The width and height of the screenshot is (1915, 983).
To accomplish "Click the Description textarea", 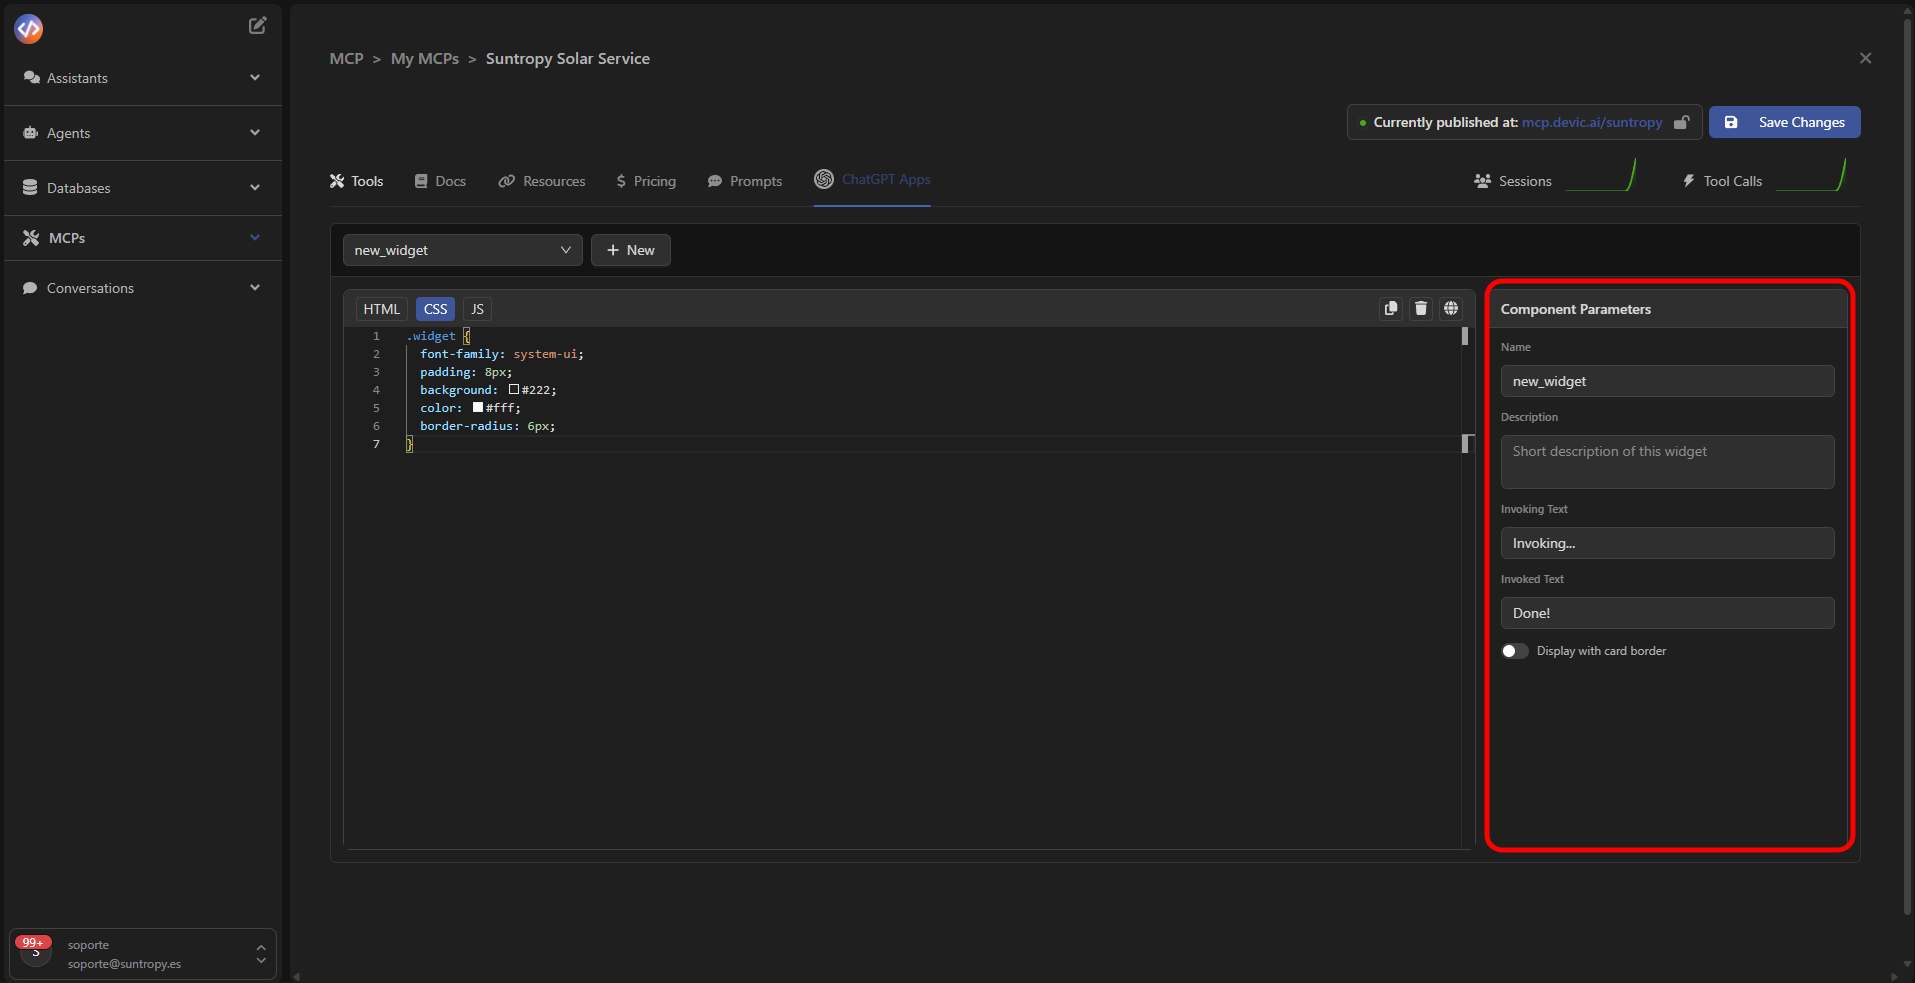I will coord(1667,462).
